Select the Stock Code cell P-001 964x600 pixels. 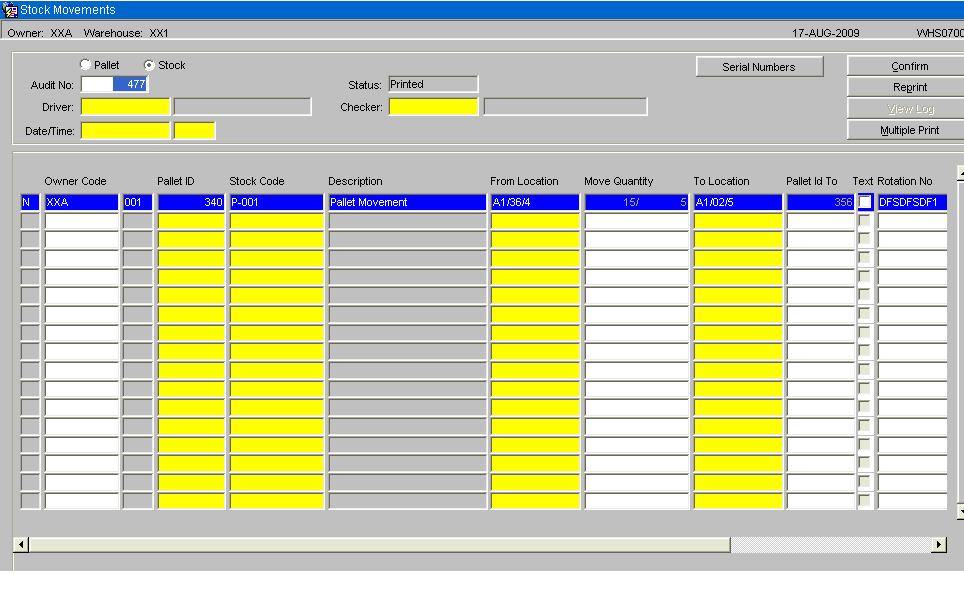click(x=276, y=202)
